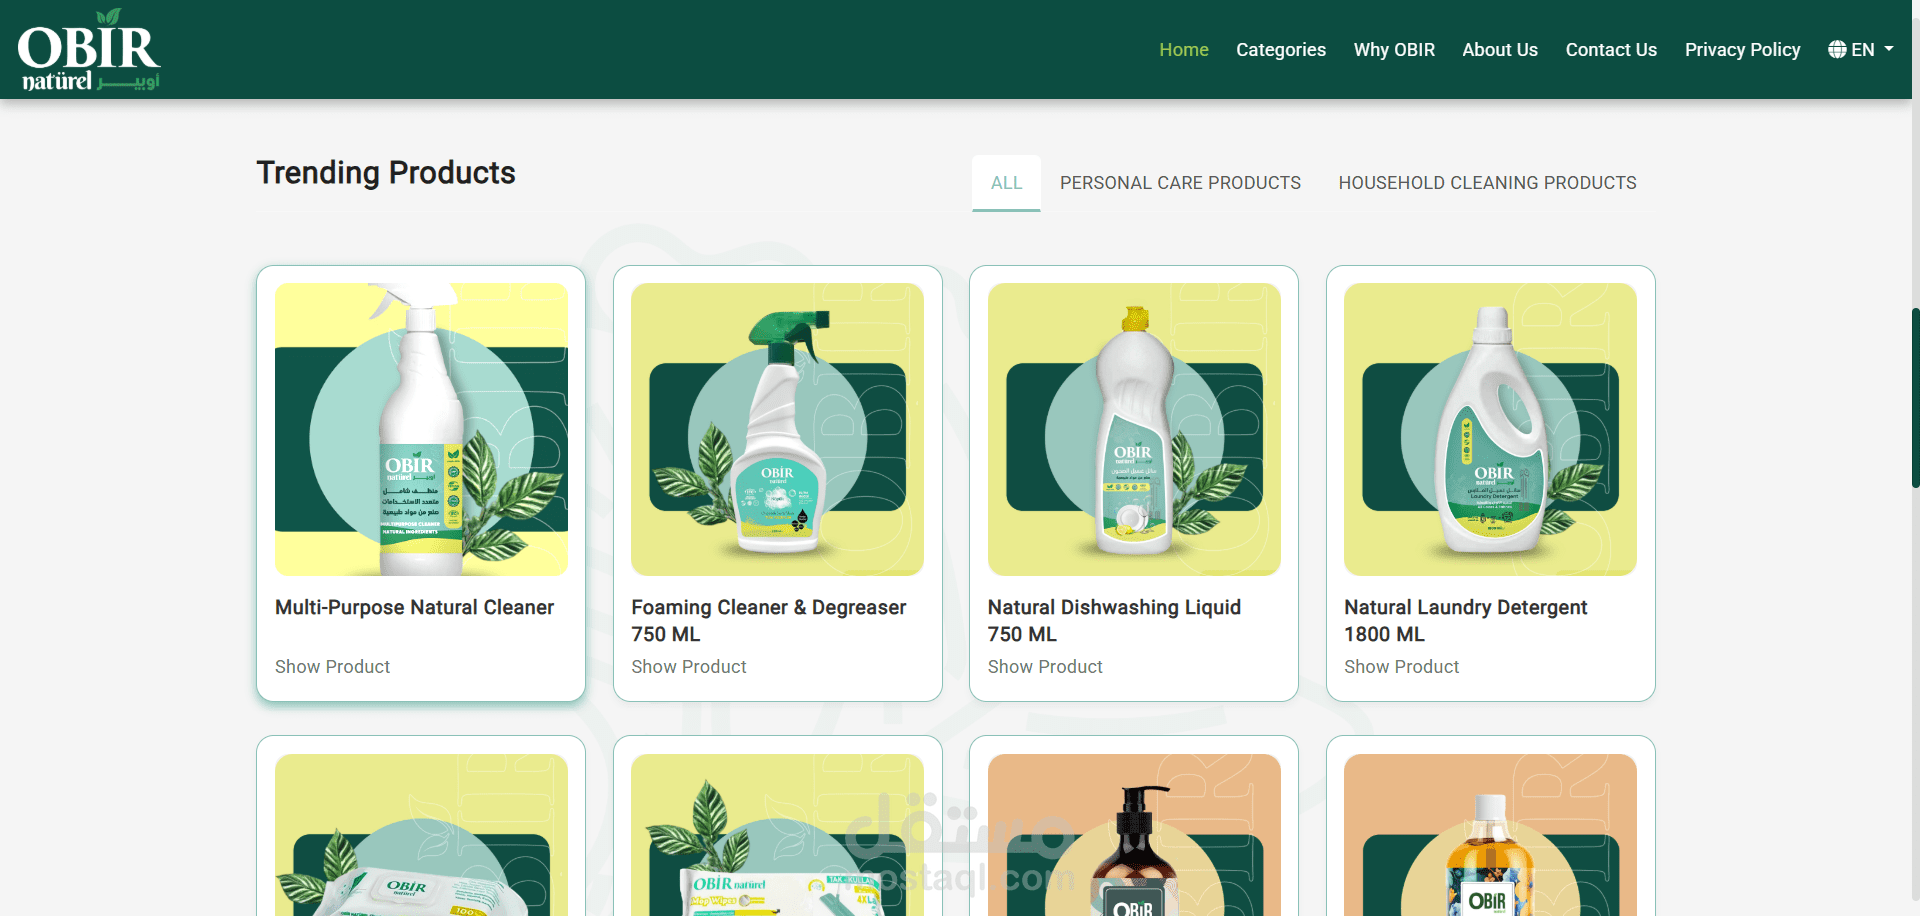Click the page vertical scrollbar thumb
The width and height of the screenshot is (1920, 916).
click(x=1915, y=398)
